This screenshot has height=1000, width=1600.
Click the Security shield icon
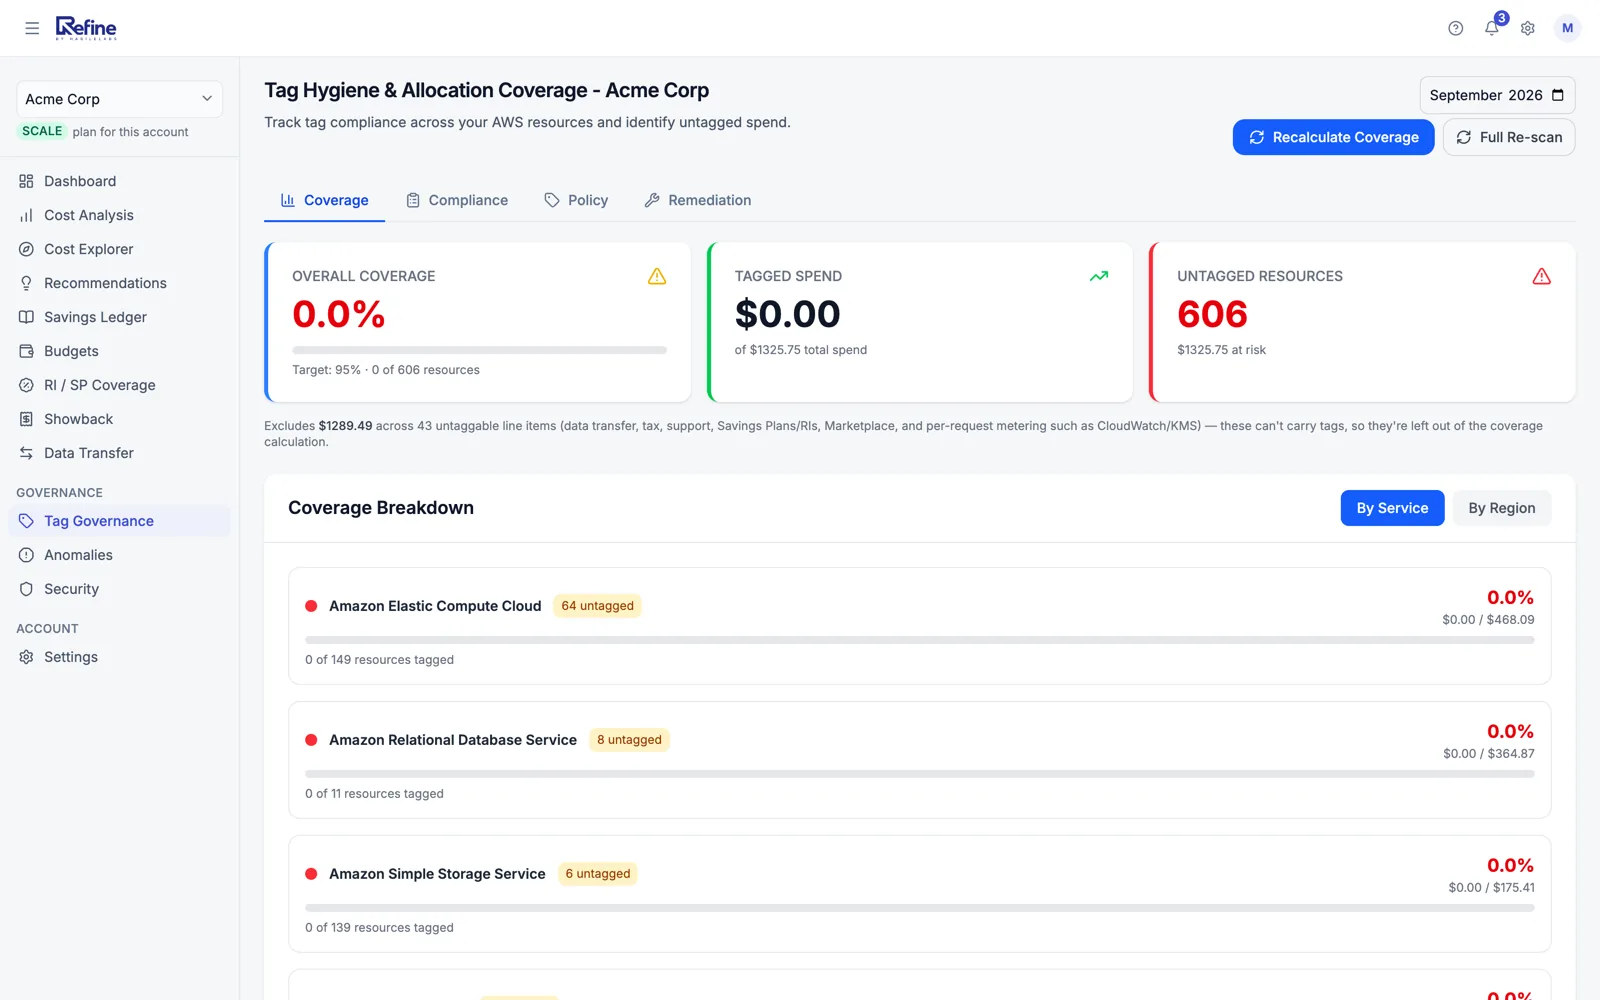coord(26,589)
